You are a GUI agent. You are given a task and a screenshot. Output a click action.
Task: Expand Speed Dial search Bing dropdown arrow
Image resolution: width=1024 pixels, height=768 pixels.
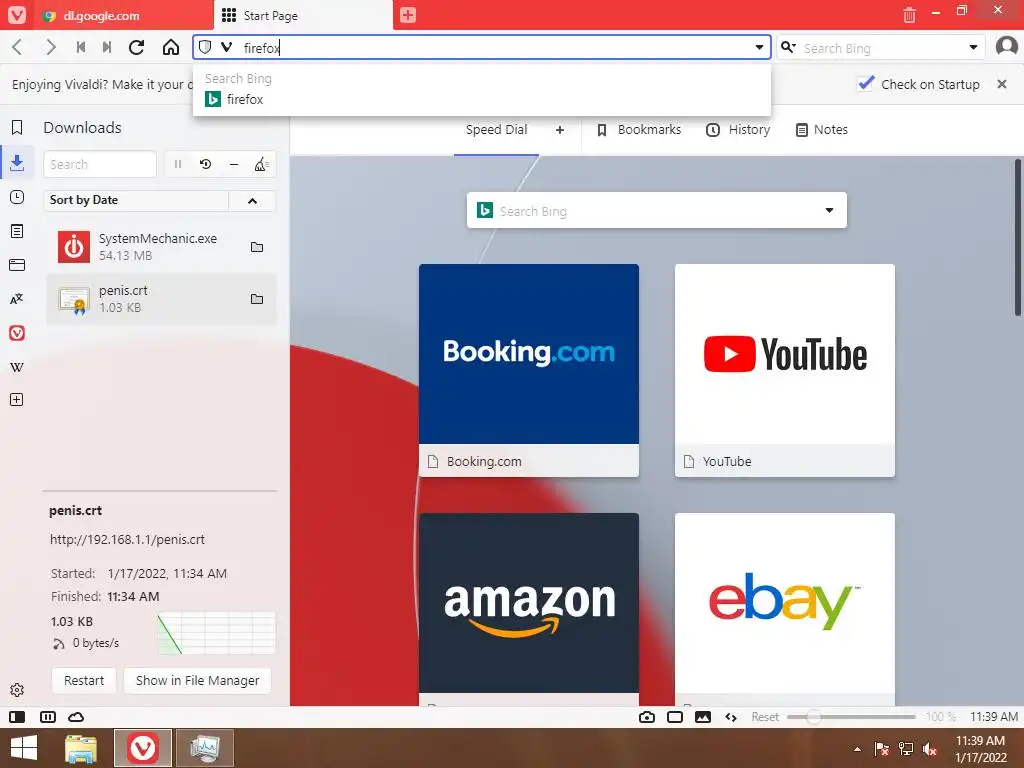829,210
